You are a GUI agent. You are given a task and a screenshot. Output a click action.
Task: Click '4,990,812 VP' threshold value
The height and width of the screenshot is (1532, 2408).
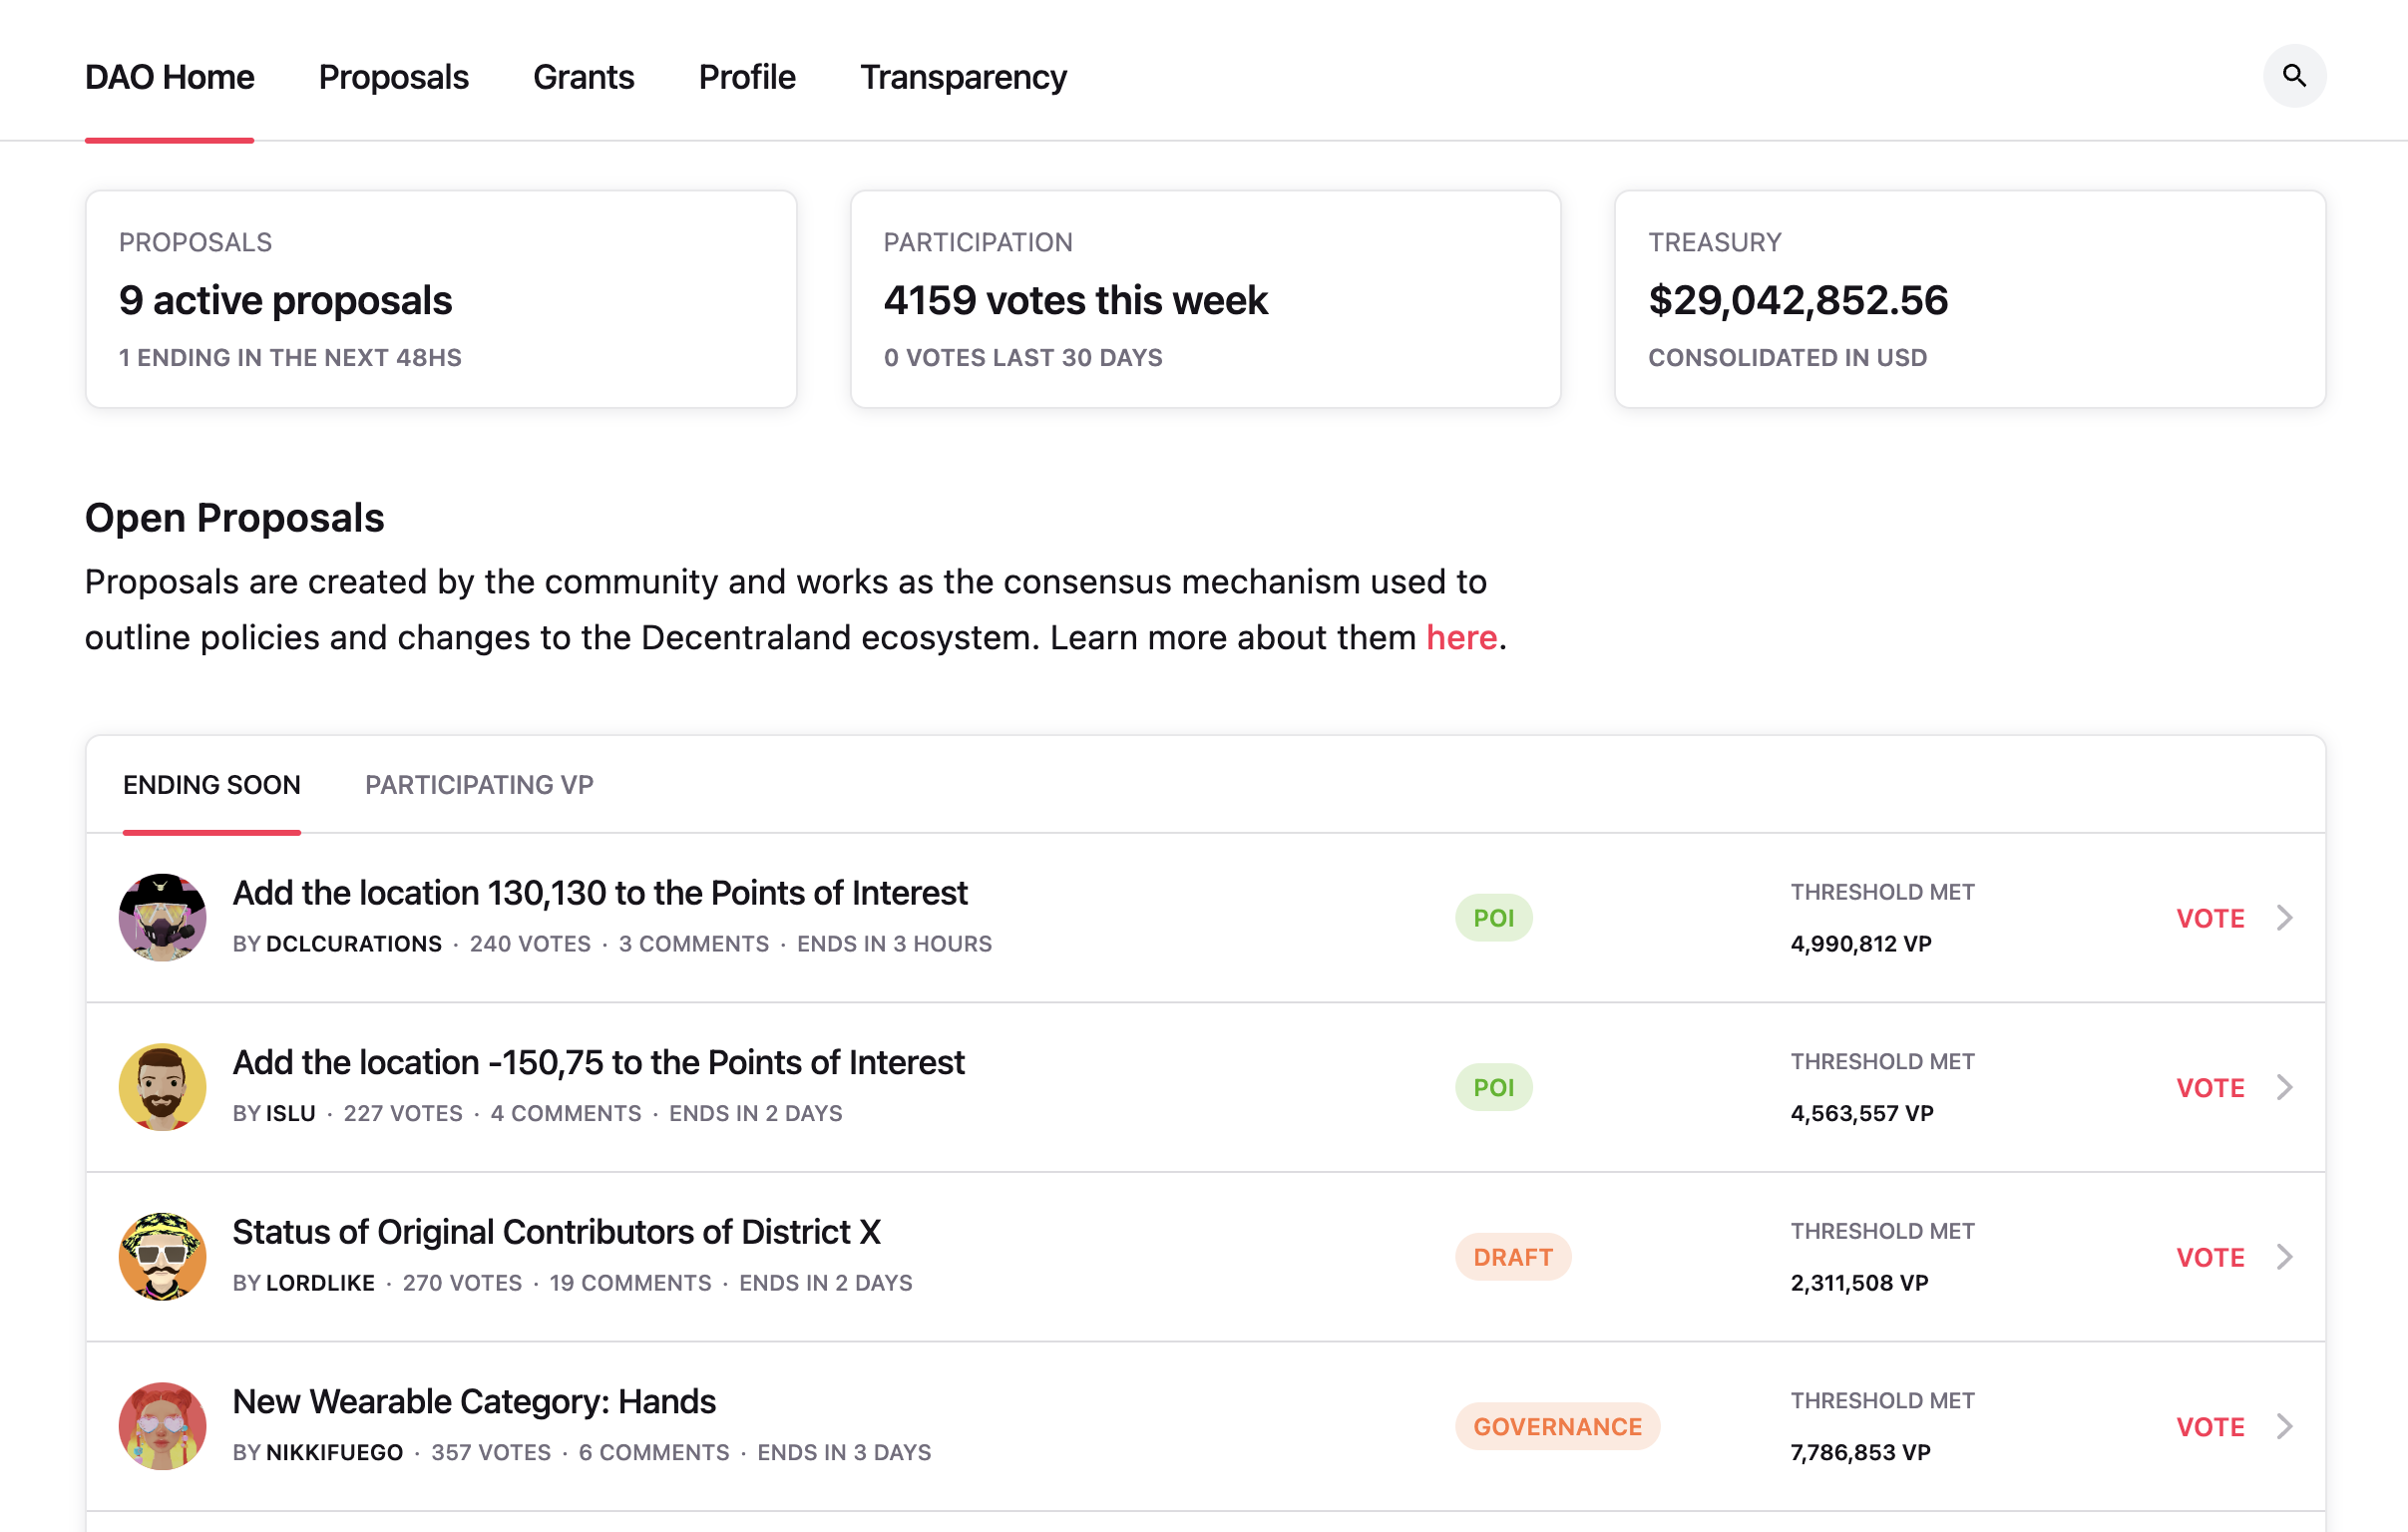1861,944
